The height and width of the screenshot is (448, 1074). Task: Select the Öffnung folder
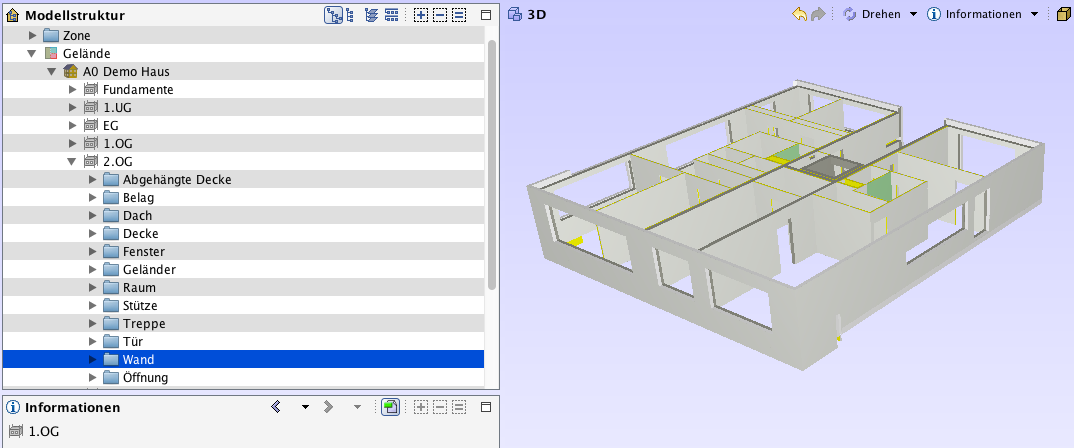pos(145,377)
